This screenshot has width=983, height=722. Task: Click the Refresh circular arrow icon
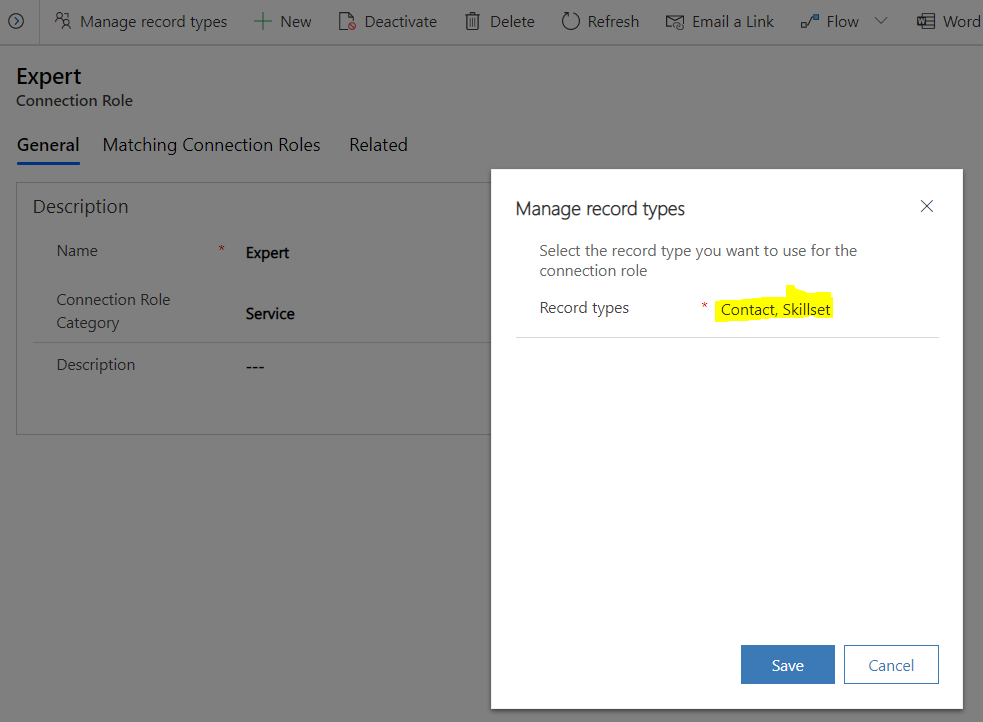pos(570,21)
